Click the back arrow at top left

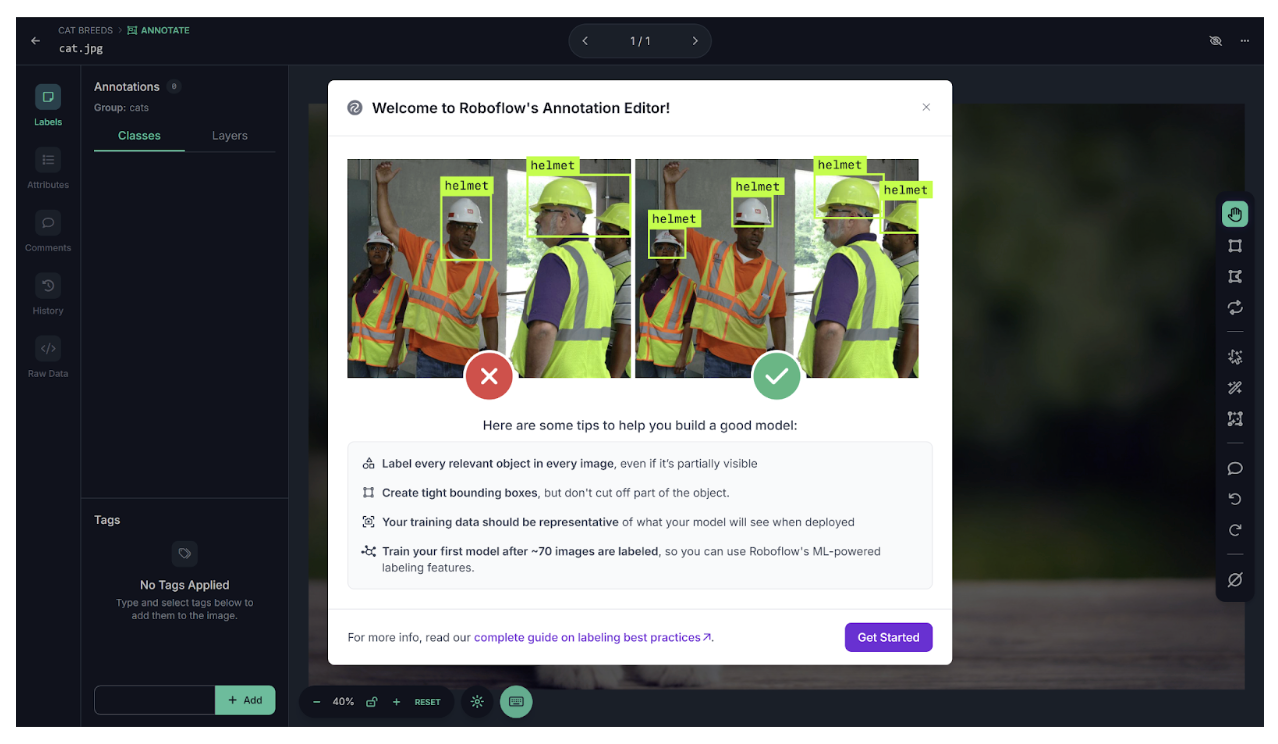point(36,41)
